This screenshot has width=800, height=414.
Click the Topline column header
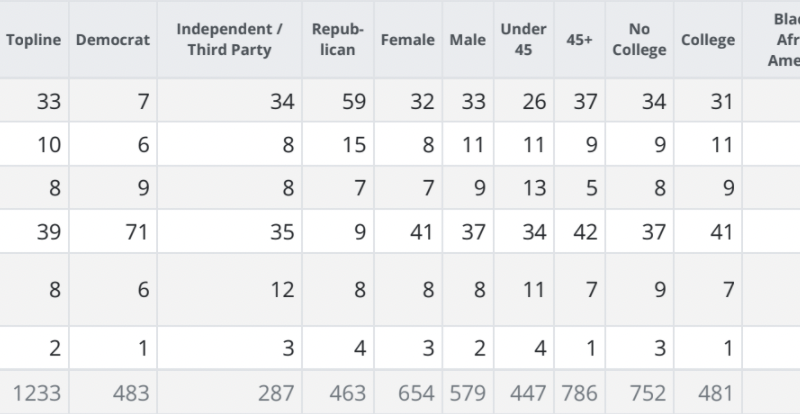(34, 40)
